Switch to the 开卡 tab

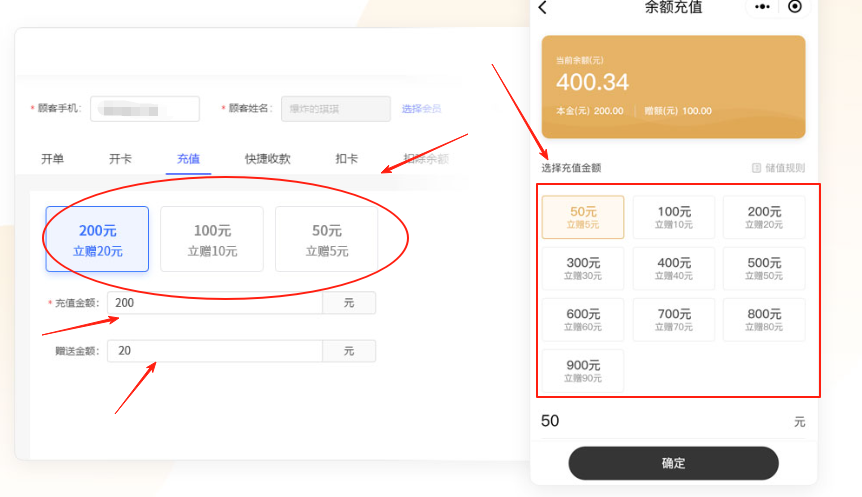click(x=120, y=159)
